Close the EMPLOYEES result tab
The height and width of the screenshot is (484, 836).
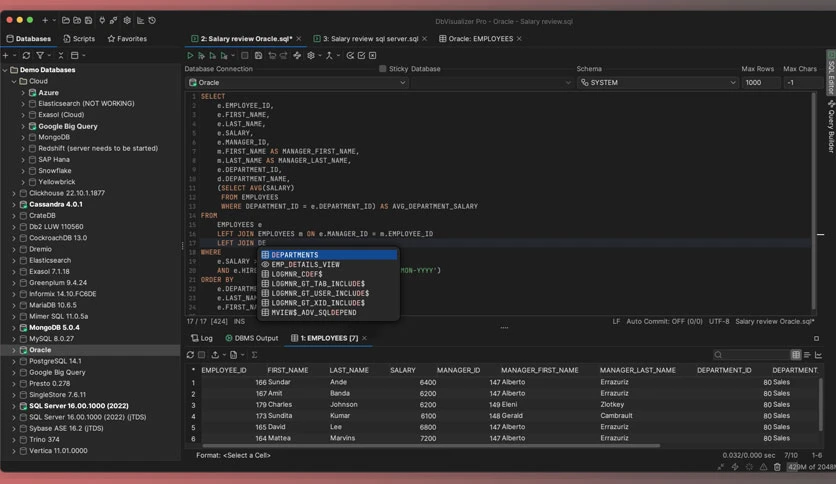[365, 338]
